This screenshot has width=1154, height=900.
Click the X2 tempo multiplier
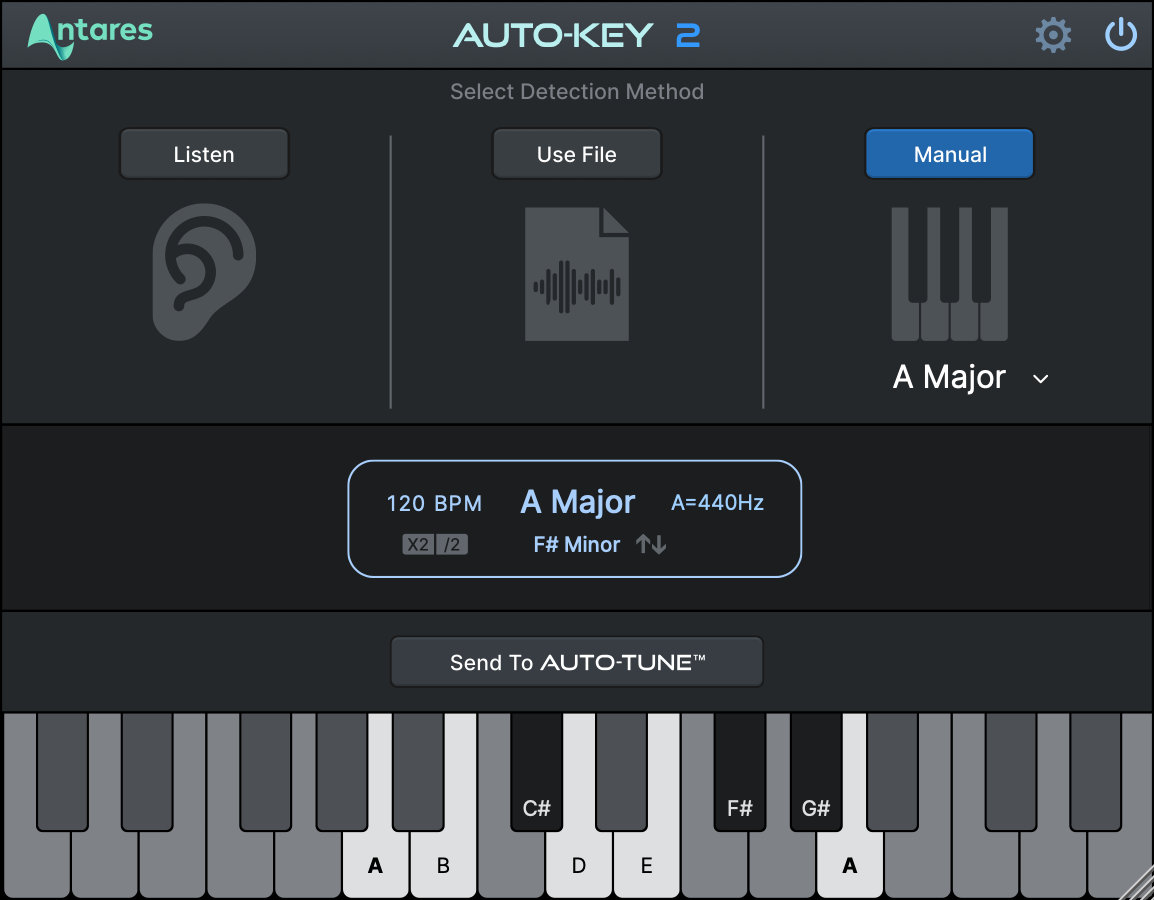click(x=420, y=544)
